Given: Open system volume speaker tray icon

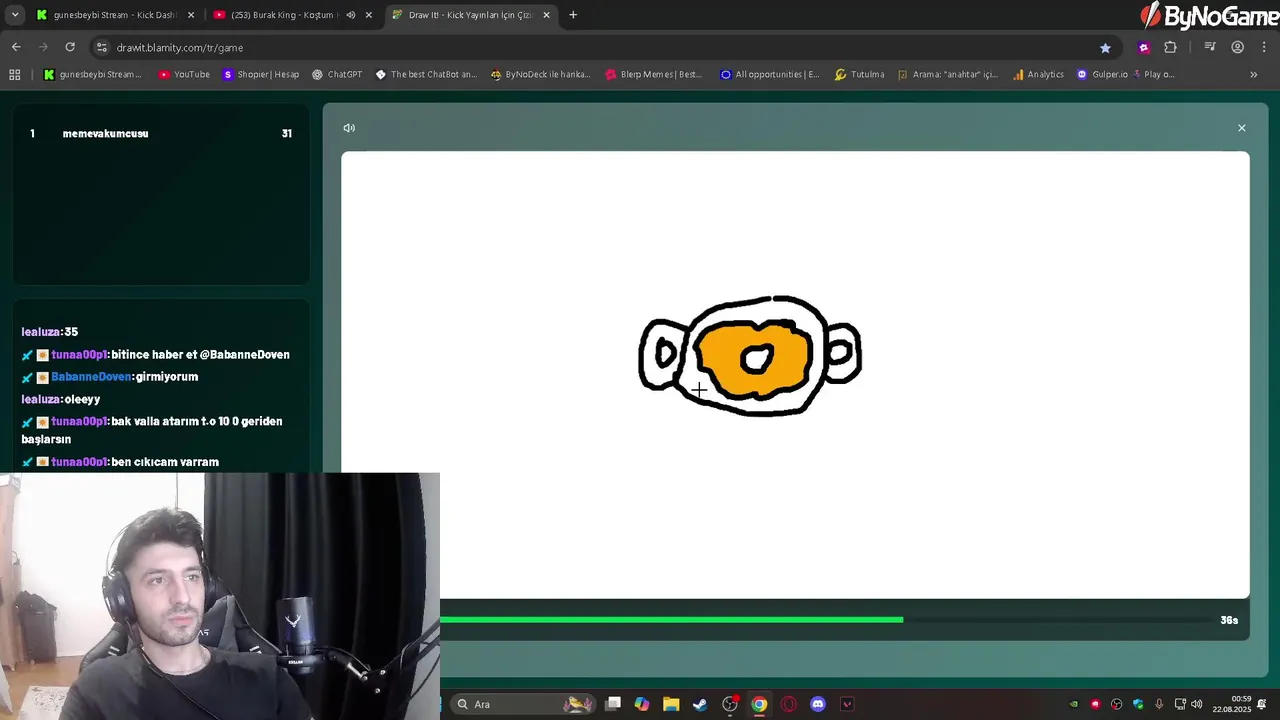Looking at the screenshot, I should (x=1197, y=704).
